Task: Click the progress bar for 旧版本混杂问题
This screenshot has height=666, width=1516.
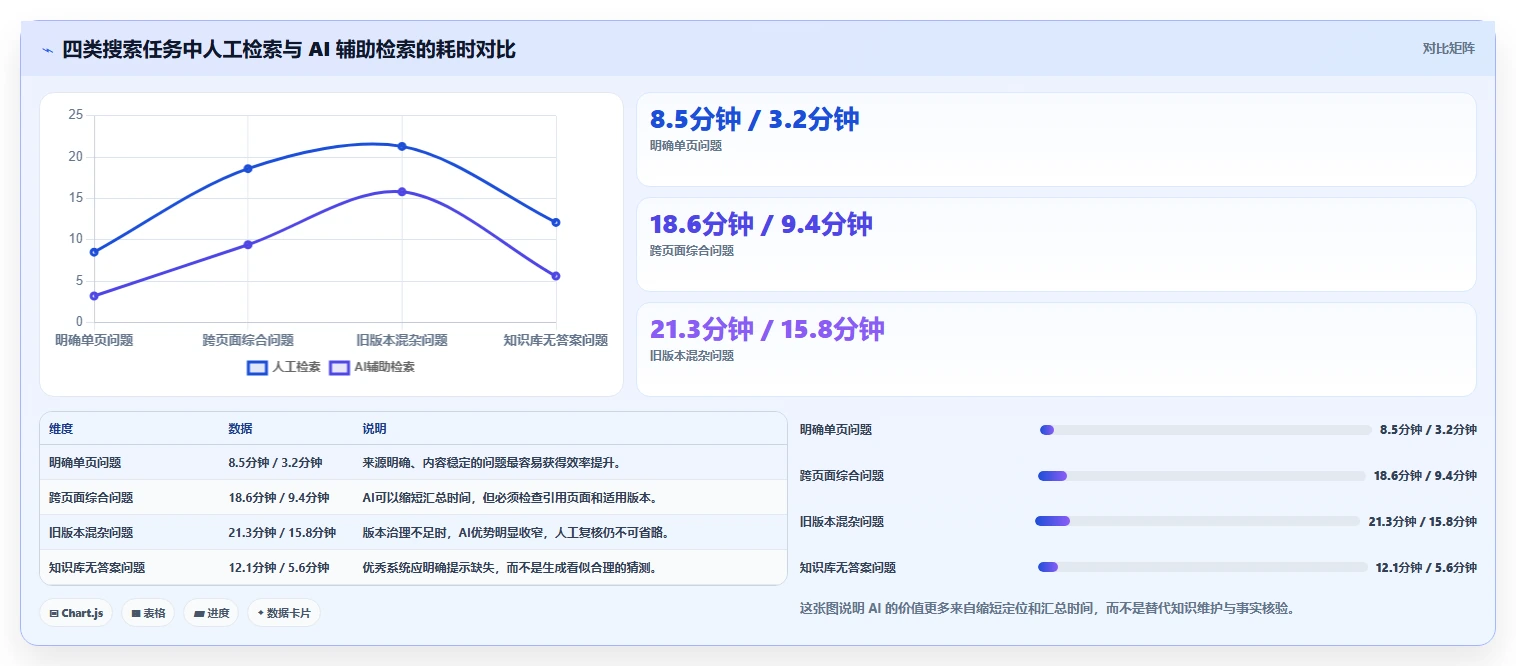Action: (x=1198, y=521)
